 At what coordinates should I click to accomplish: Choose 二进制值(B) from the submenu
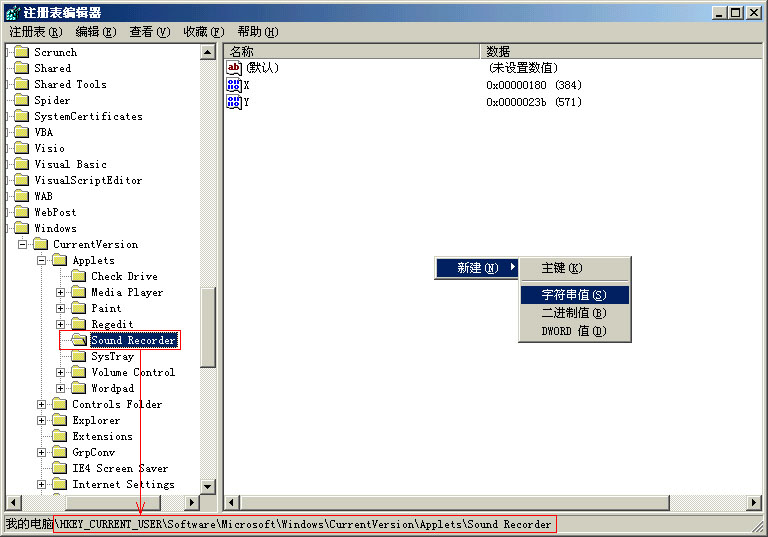click(575, 313)
